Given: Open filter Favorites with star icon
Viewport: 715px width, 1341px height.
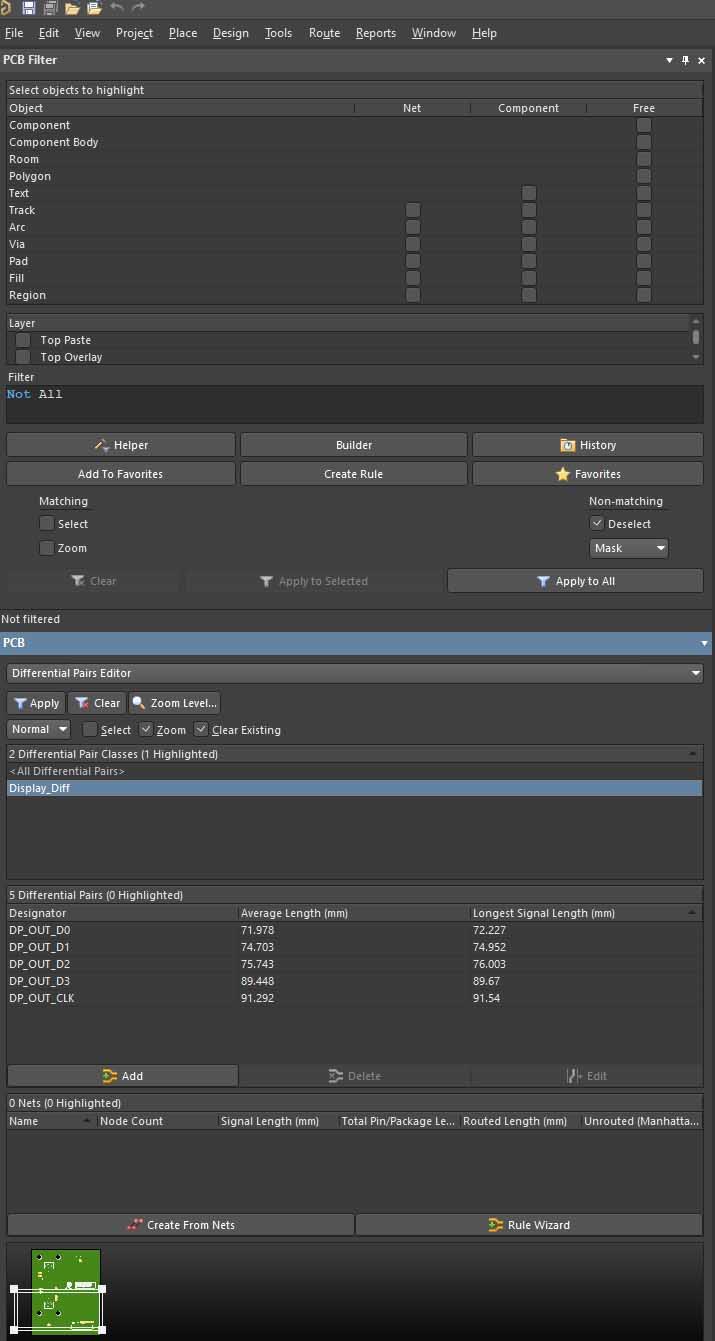Looking at the screenshot, I should pos(587,474).
